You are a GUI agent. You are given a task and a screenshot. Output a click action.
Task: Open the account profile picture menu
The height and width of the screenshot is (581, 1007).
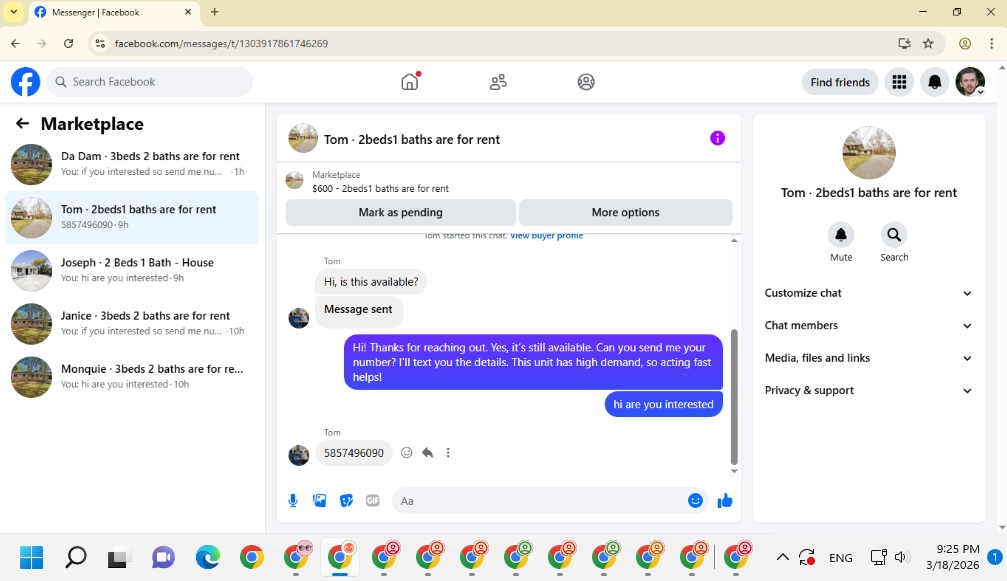point(970,82)
